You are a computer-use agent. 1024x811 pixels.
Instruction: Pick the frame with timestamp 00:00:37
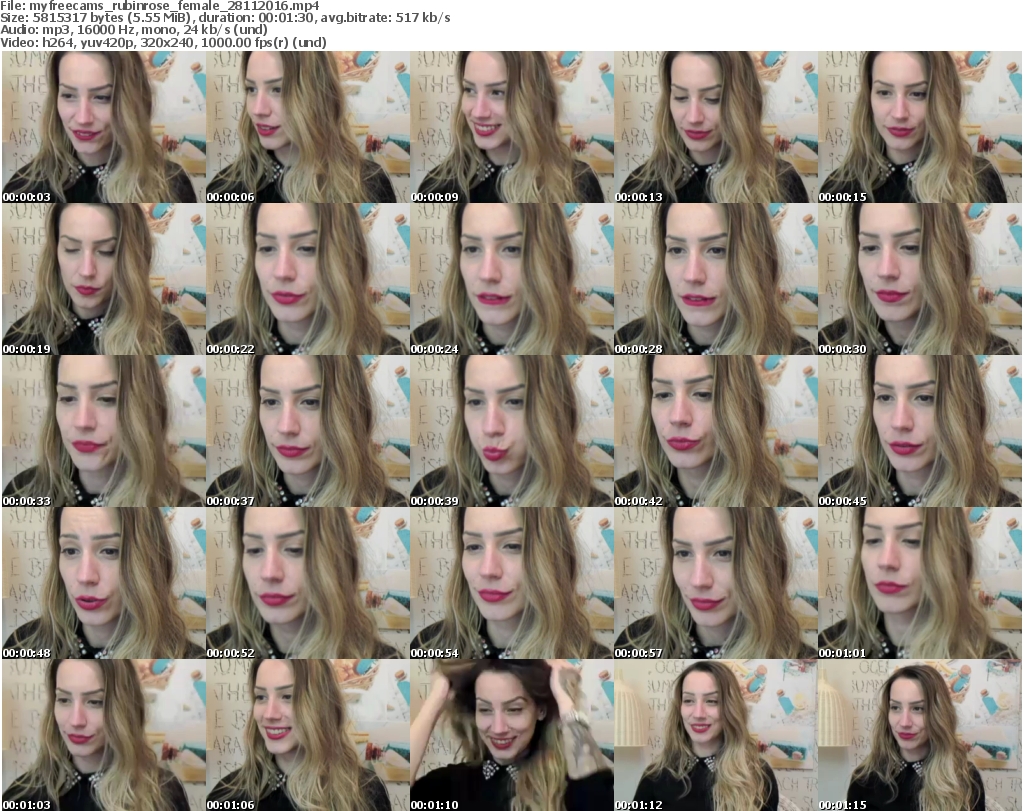click(308, 432)
